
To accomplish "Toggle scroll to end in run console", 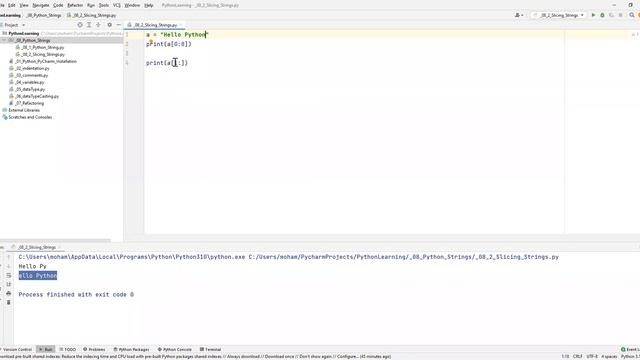I will click(9, 284).
